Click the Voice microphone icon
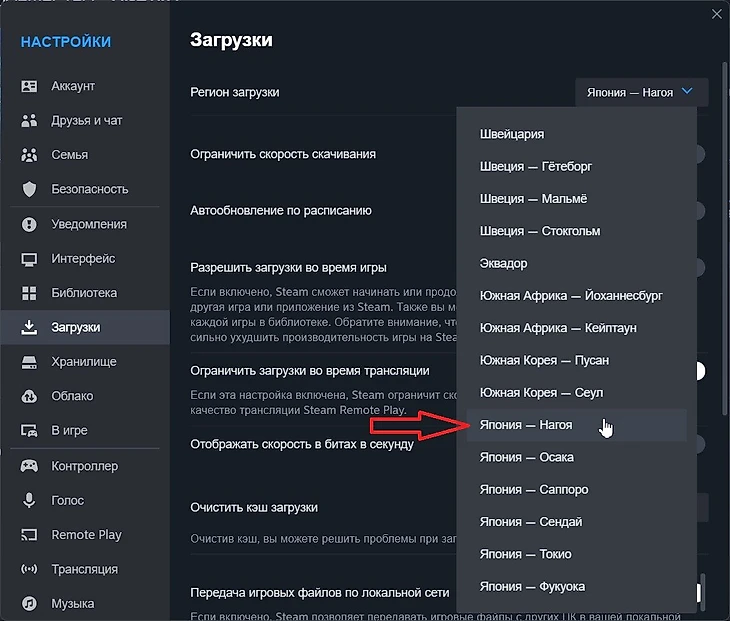Viewport: 730px width, 621px height. 29,500
